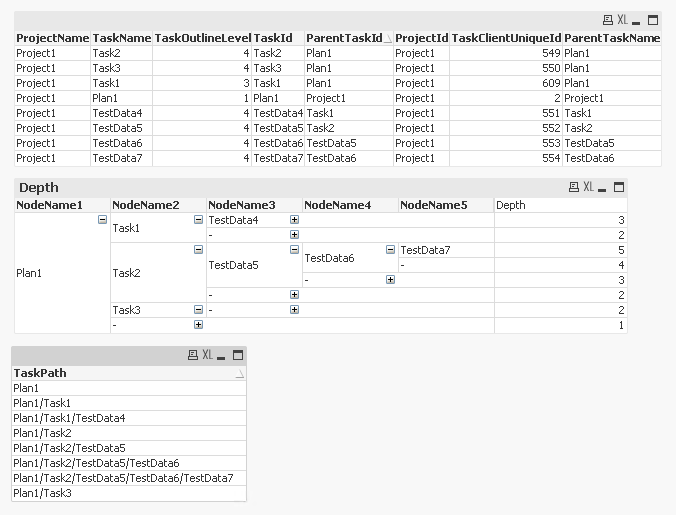Click the ParentTaskId column header
Image resolution: width=676 pixels, height=515 pixels.
click(344, 38)
